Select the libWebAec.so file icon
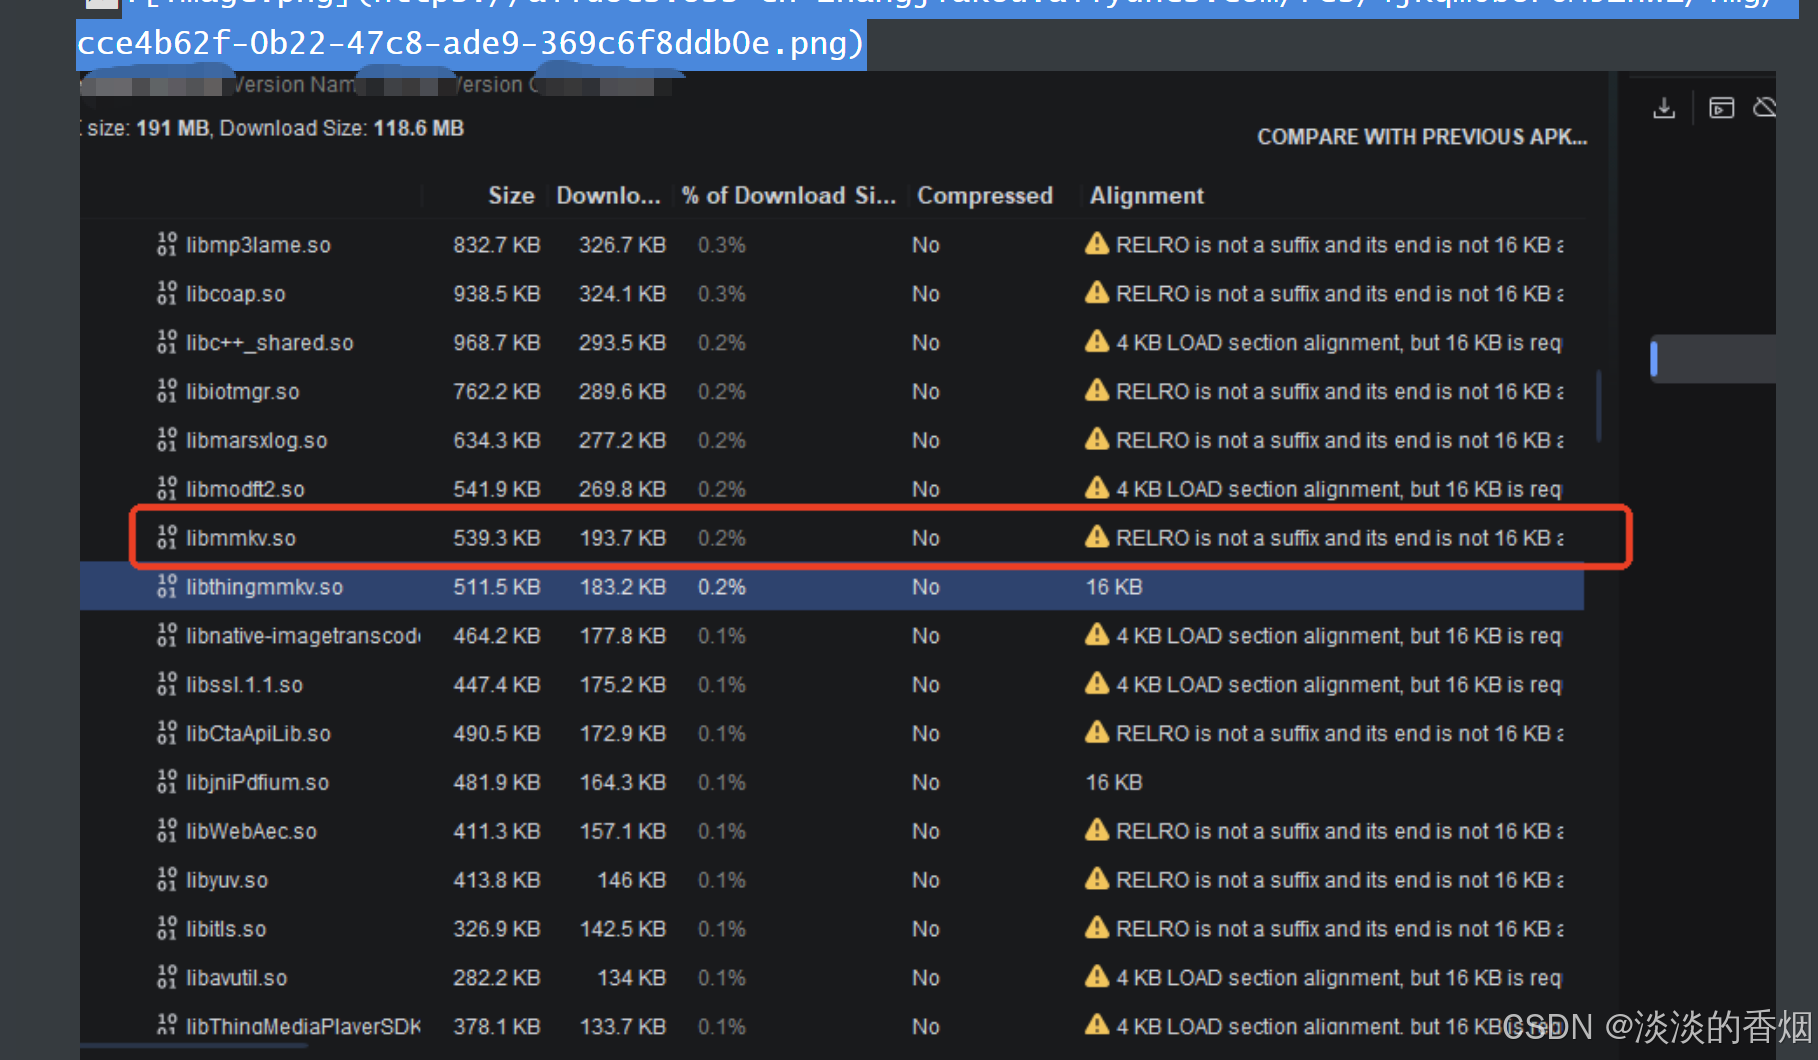Viewport: 1818px width, 1060px height. point(167,831)
